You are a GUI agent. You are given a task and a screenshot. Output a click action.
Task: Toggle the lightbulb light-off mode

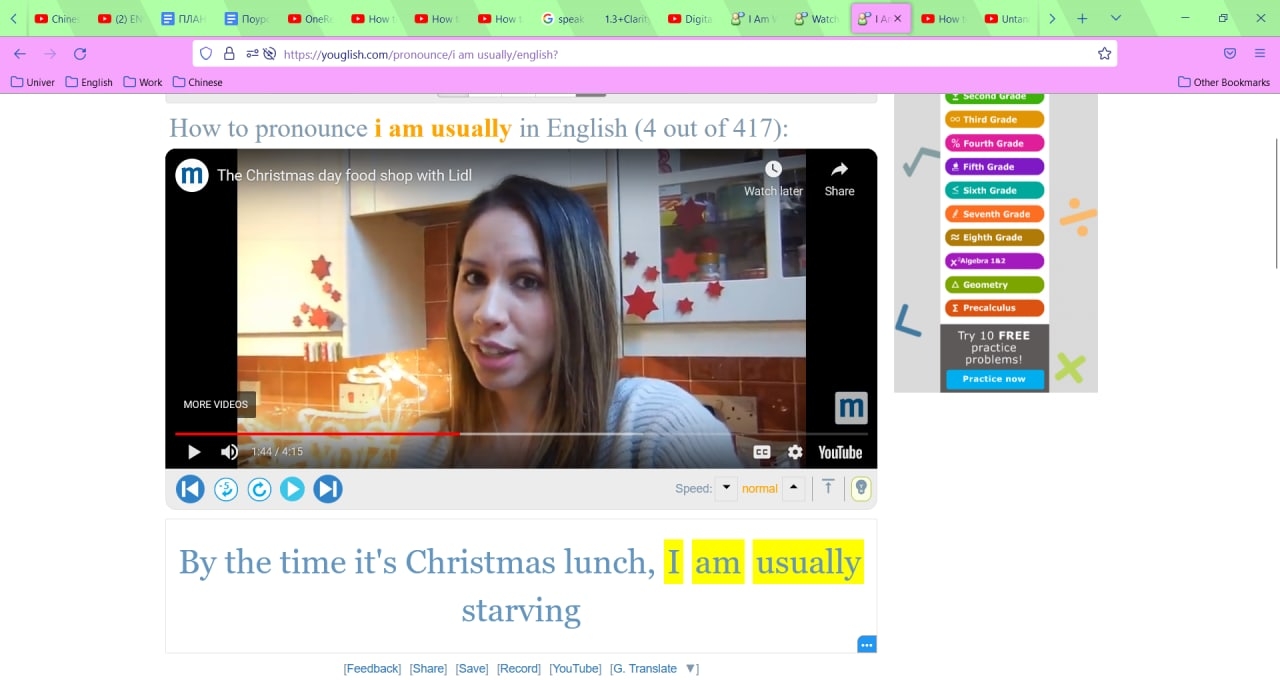coord(861,489)
